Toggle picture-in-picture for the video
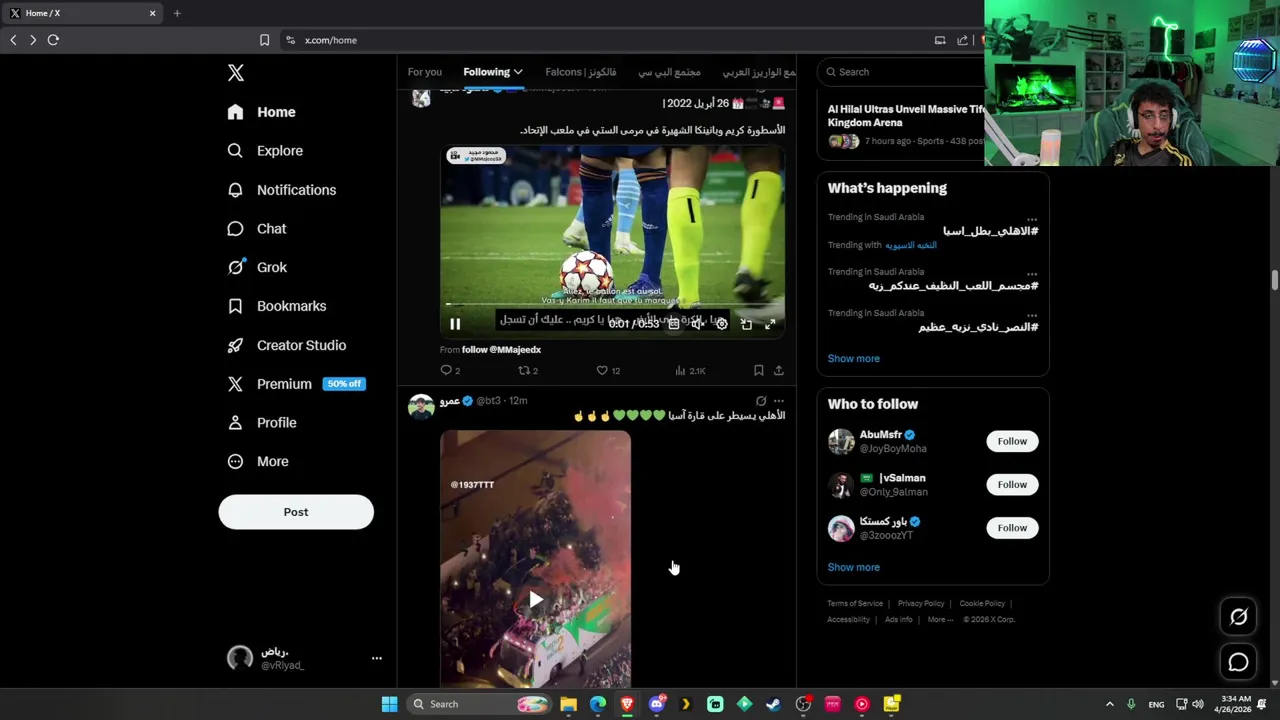This screenshot has width=1280, height=720. click(746, 324)
